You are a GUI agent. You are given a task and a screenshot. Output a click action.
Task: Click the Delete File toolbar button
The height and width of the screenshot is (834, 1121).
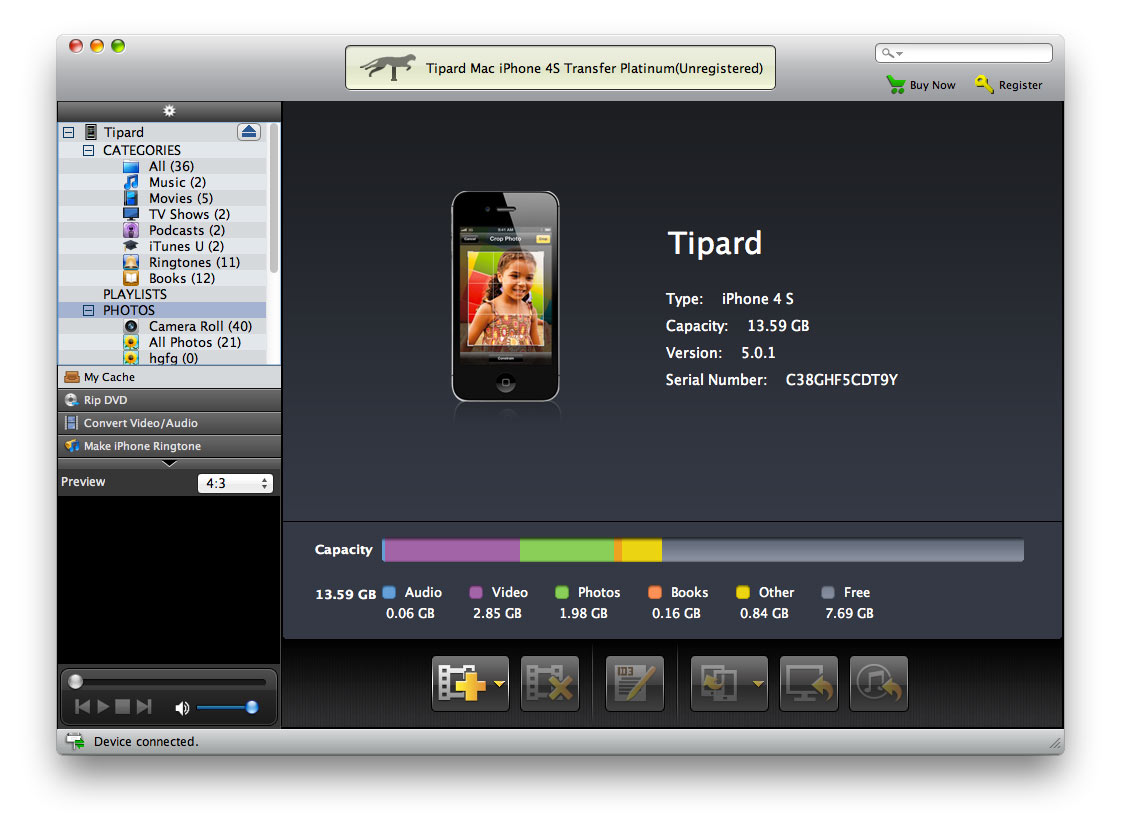click(549, 683)
